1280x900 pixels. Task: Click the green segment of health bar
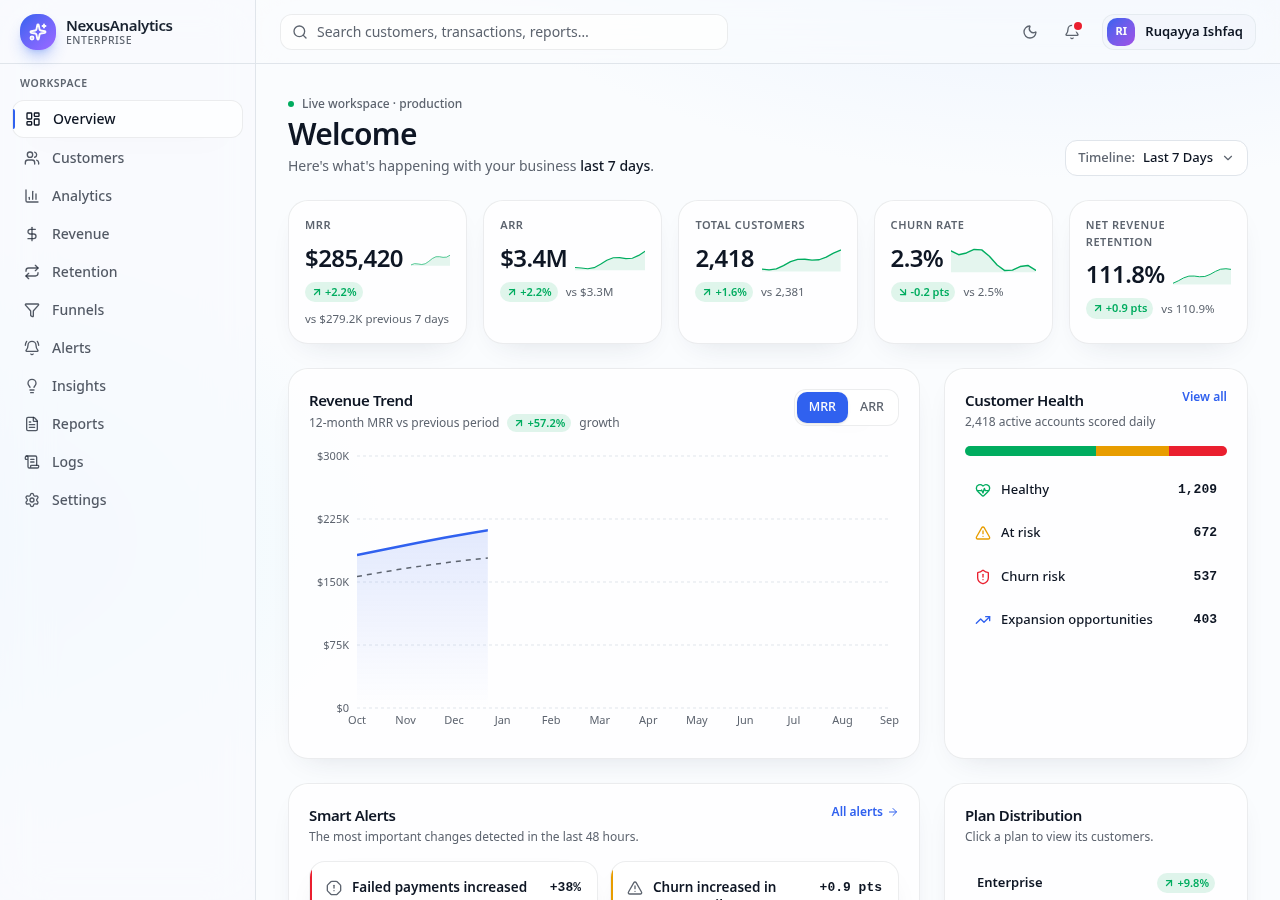pyautogui.click(x=1030, y=451)
